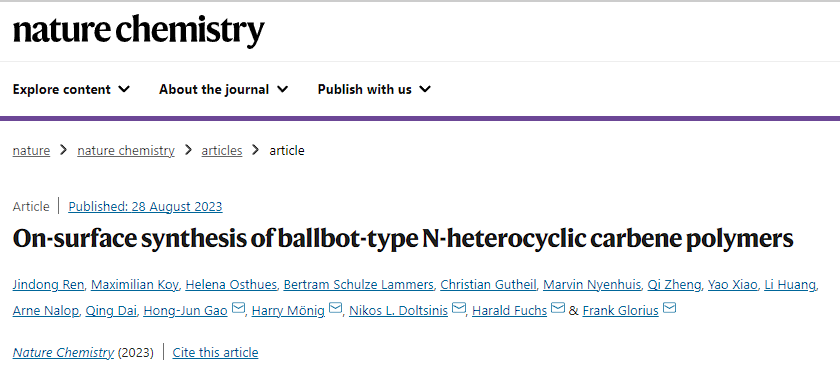
Task: Go to nature breadcrumb link
Action: [x=31, y=151]
